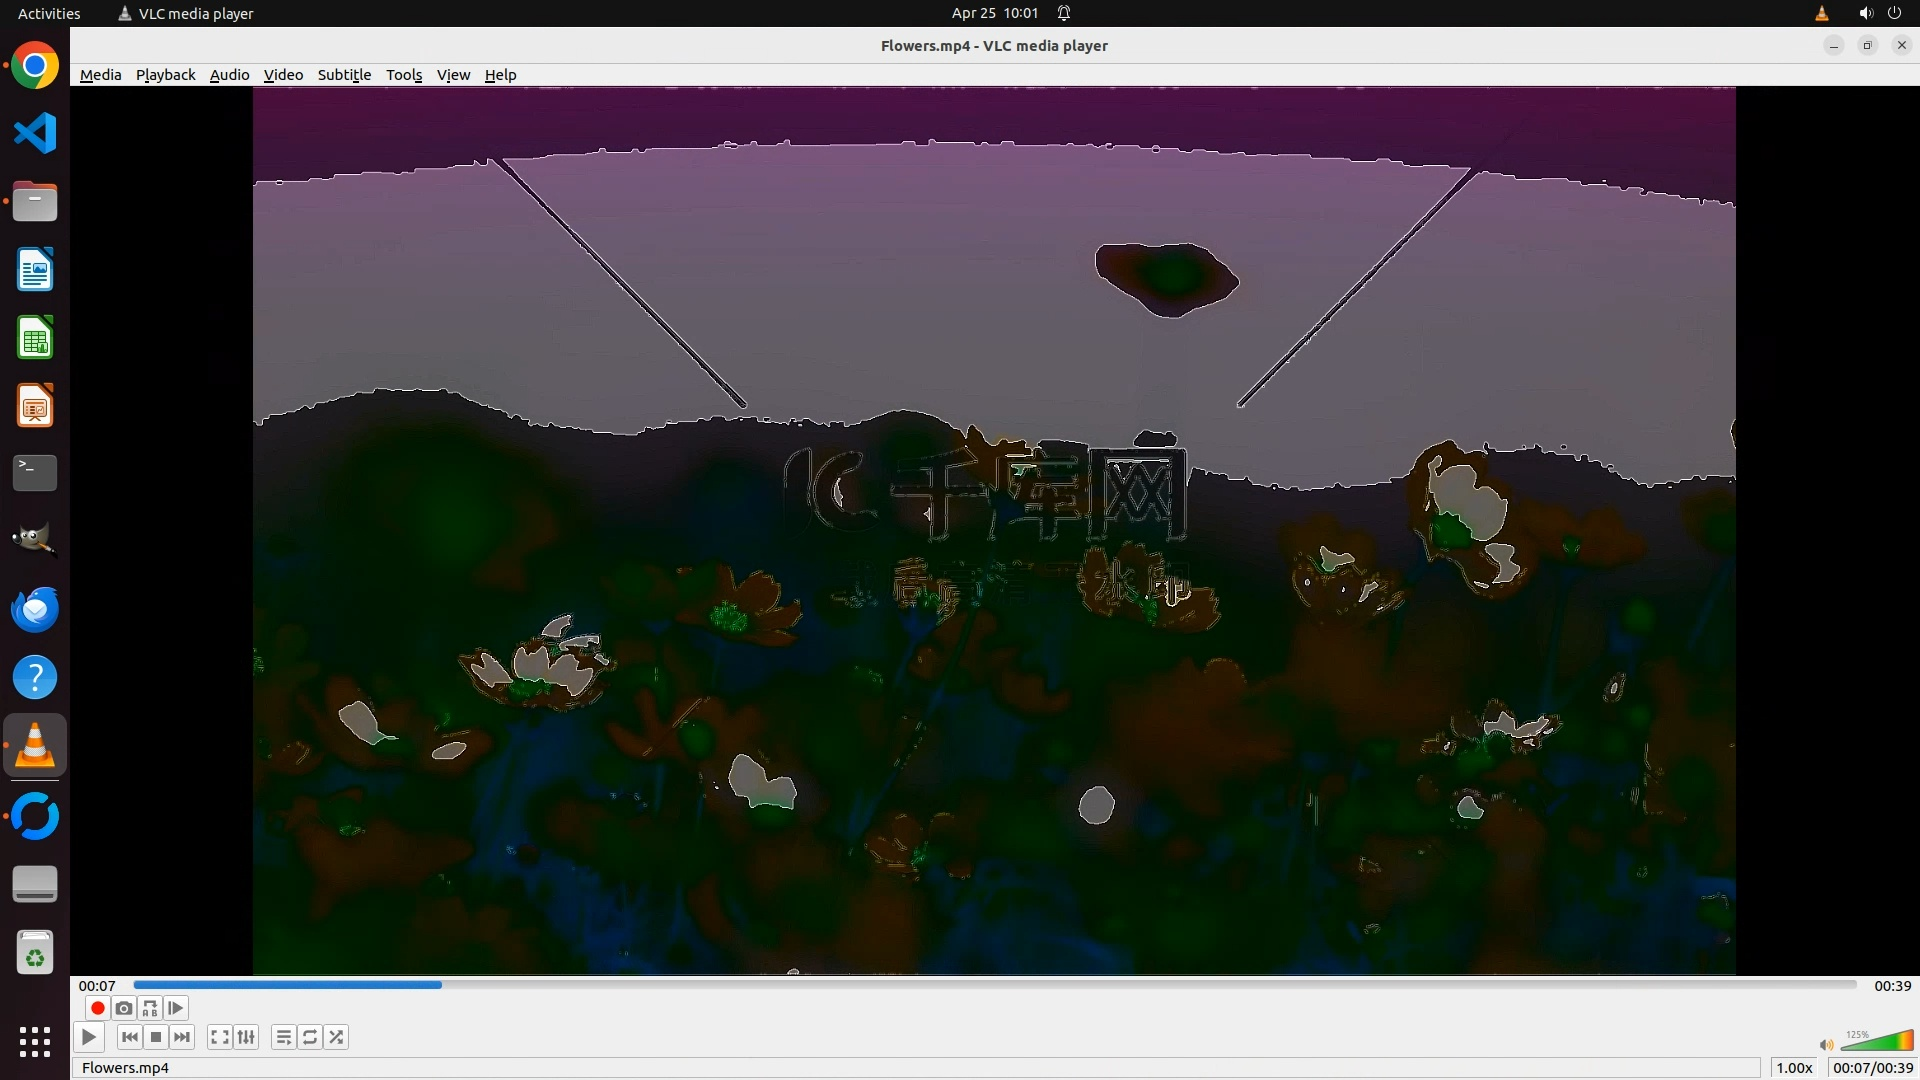Toggle loop repeat mode

[310, 1037]
